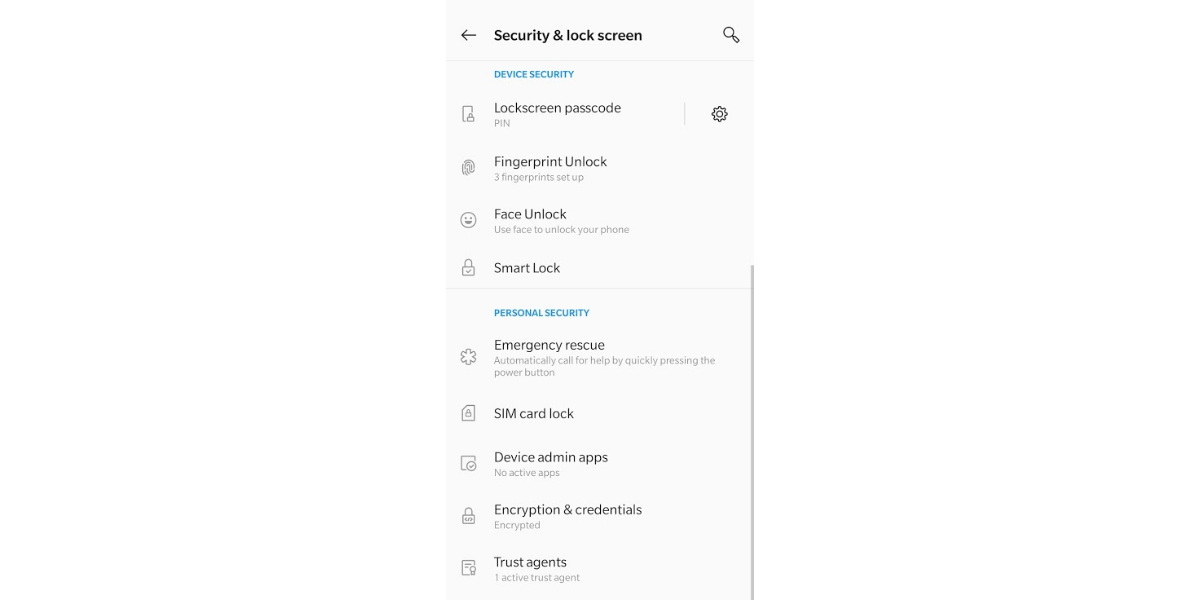Click the SIM card lock icon
Image resolution: width=1200 pixels, height=600 pixels.
coord(468,412)
